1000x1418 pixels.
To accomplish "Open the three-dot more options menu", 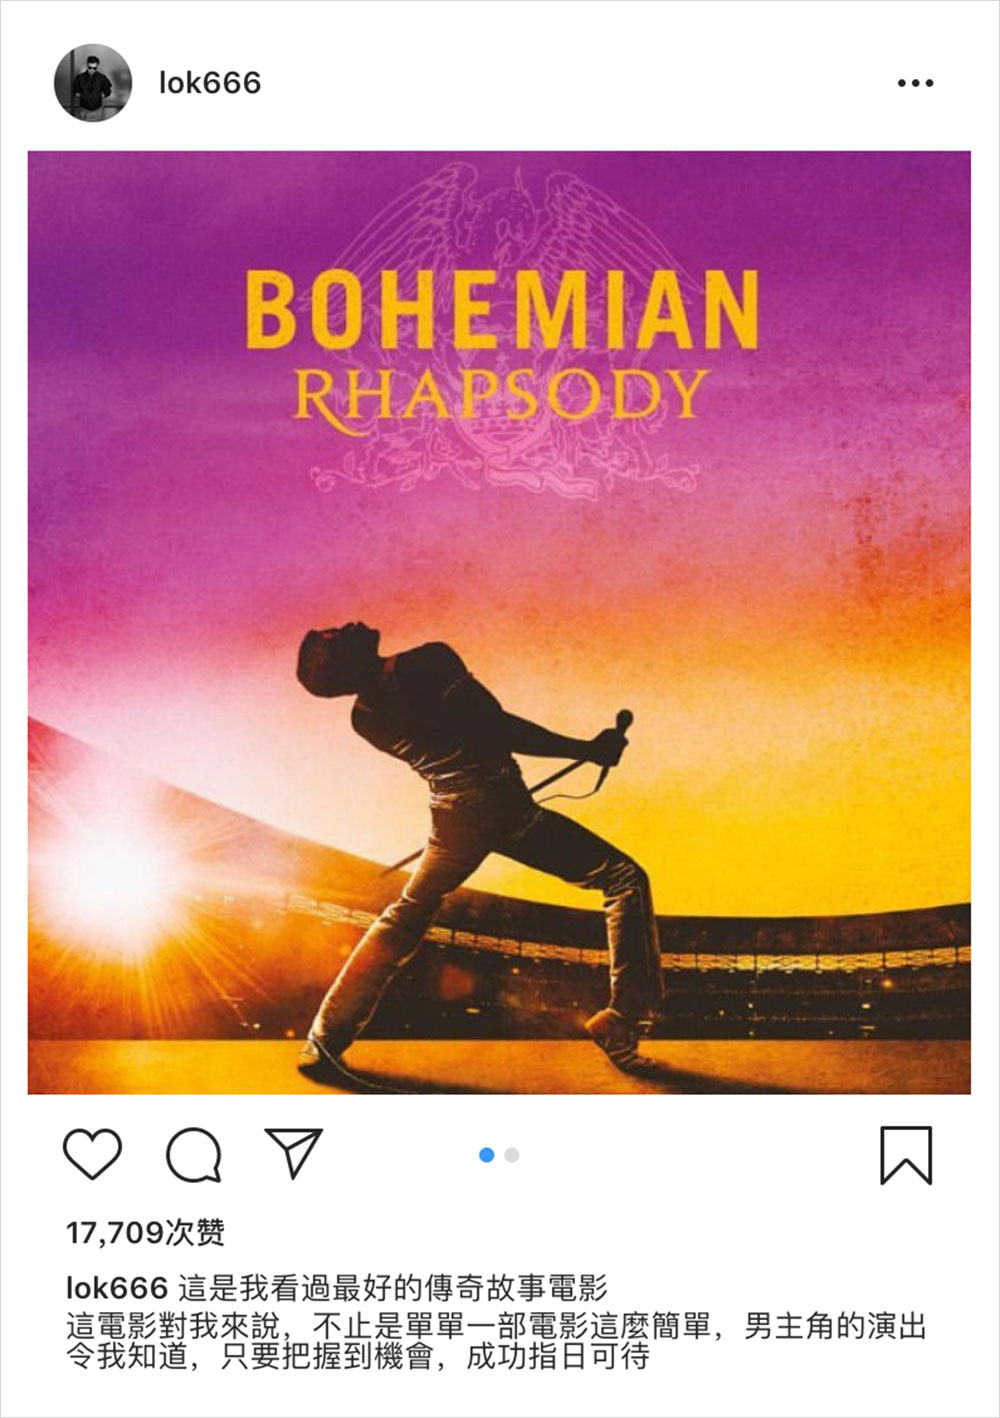I will [x=915, y=83].
